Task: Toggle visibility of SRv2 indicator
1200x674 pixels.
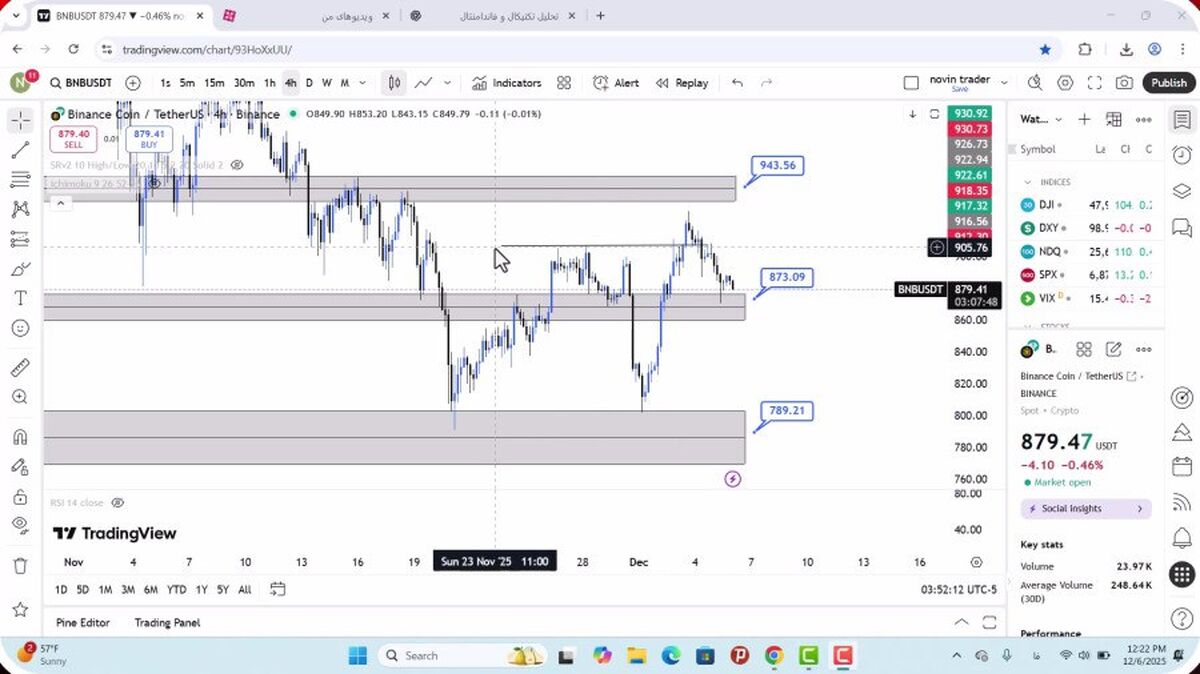Action: pyautogui.click(x=237, y=164)
